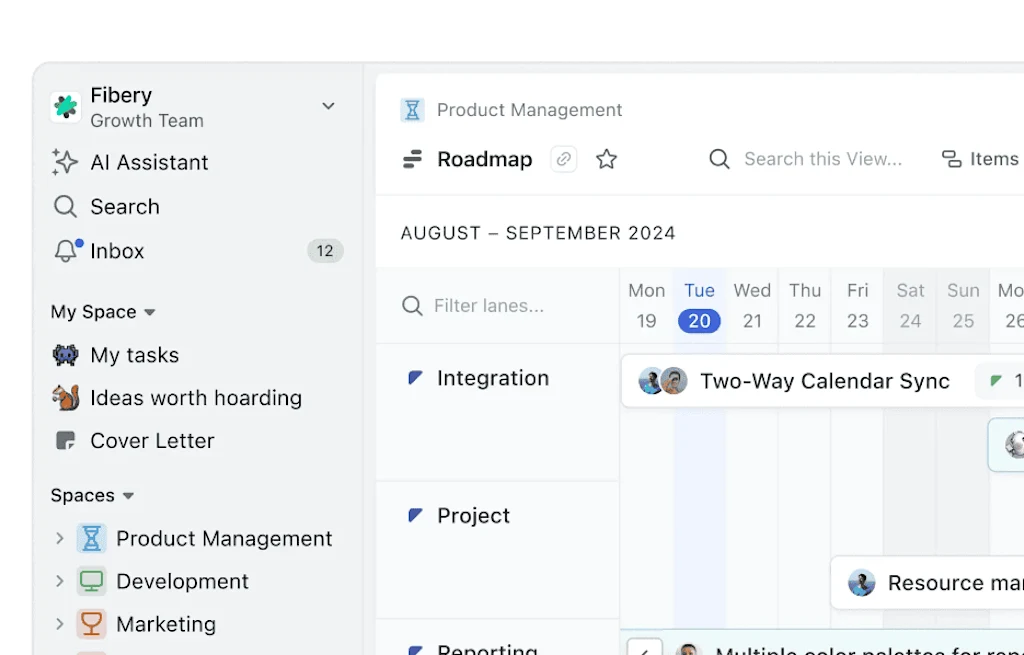Click the avatars on Two-Way Calendar Sync
The height and width of the screenshot is (655, 1024).
click(662, 381)
